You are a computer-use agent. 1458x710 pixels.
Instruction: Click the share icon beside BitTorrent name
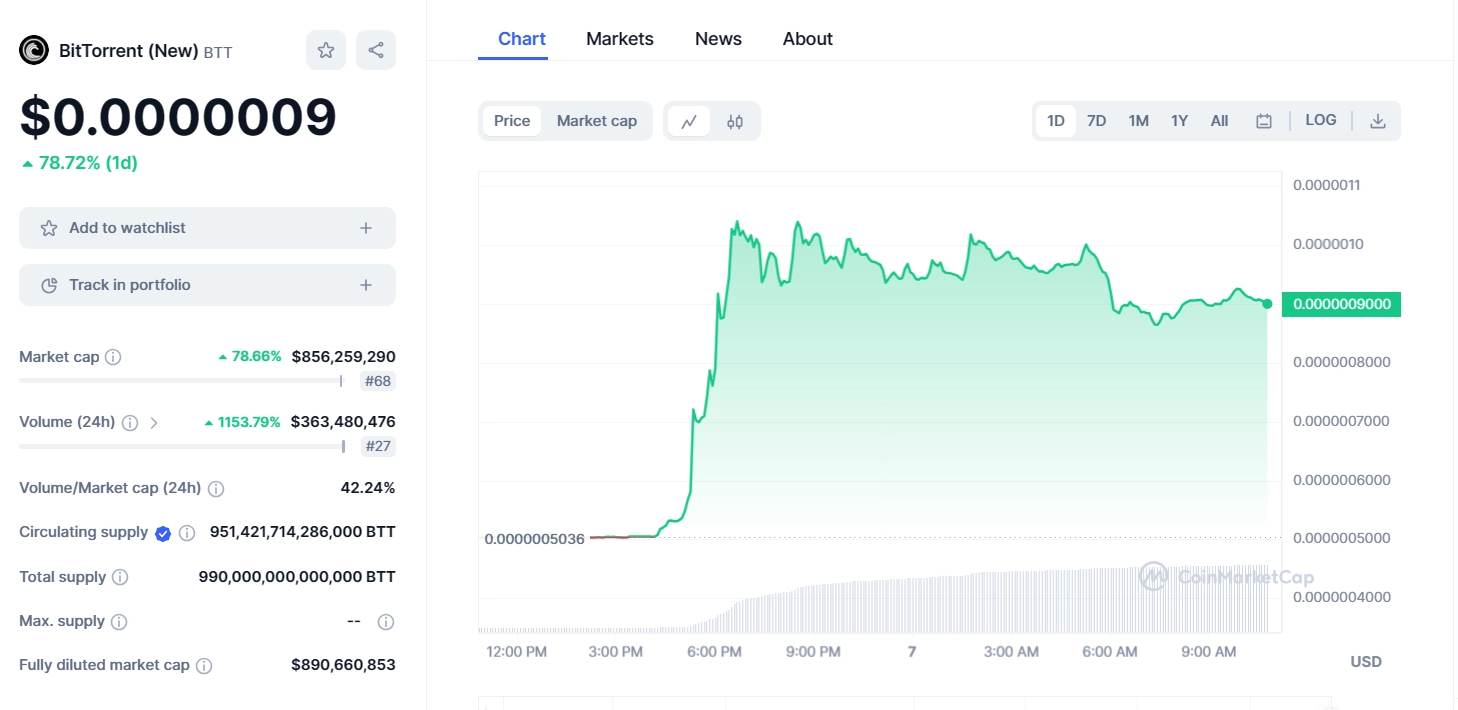[376, 49]
